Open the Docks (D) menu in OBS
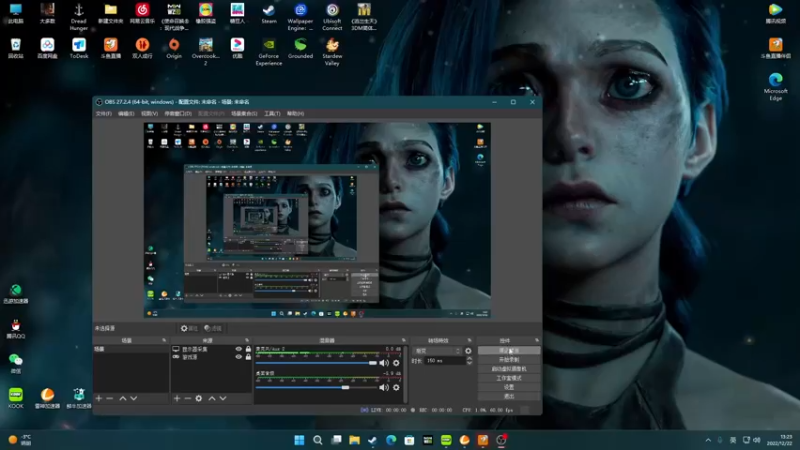The width and height of the screenshot is (800, 450). pyautogui.click(x=178, y=113)
